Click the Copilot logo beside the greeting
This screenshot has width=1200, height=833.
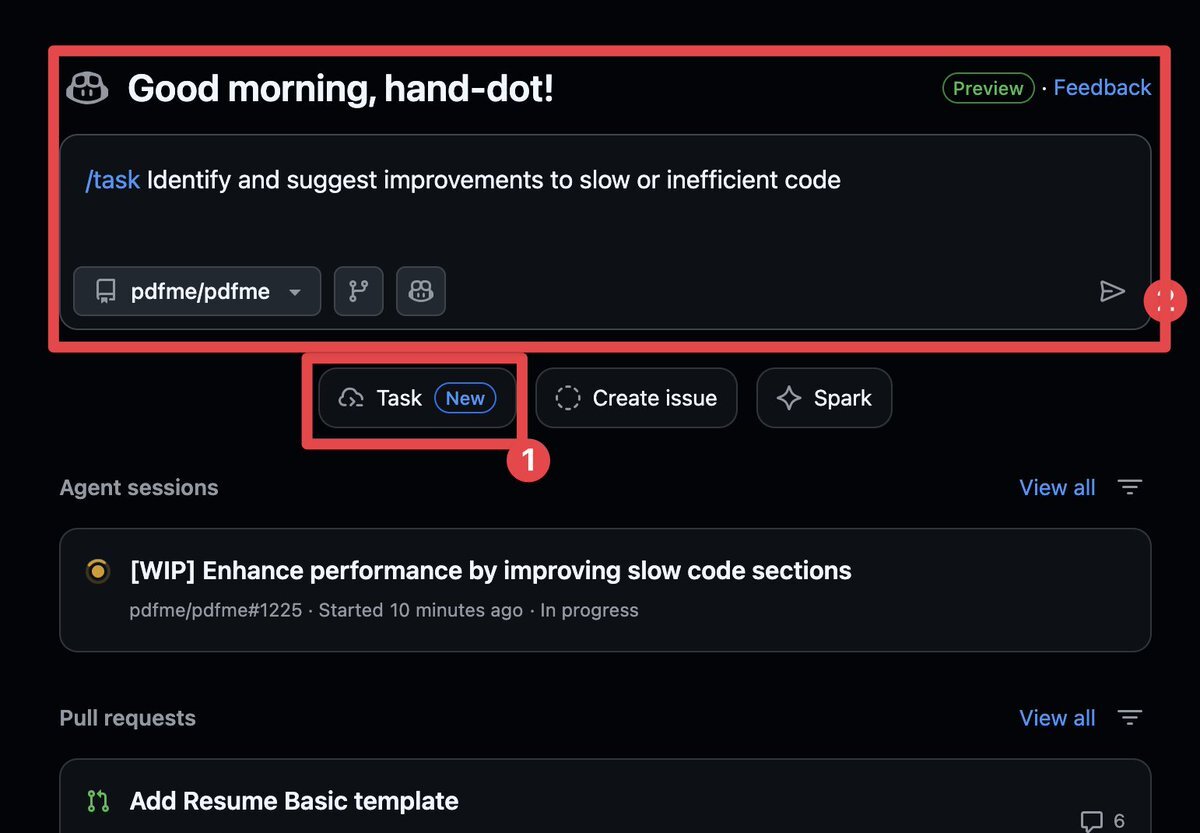87,88
